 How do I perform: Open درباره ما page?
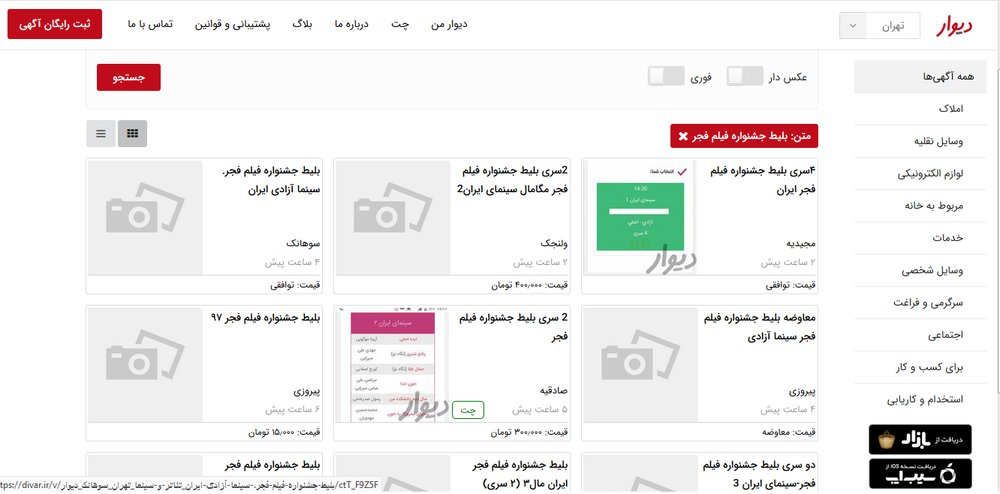coord(351,24)
